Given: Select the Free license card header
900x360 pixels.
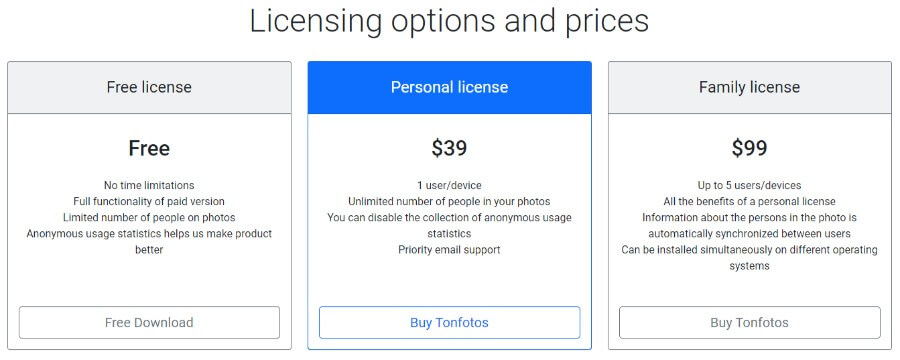Looking at the screenshot, I should [x=149, y=87].
